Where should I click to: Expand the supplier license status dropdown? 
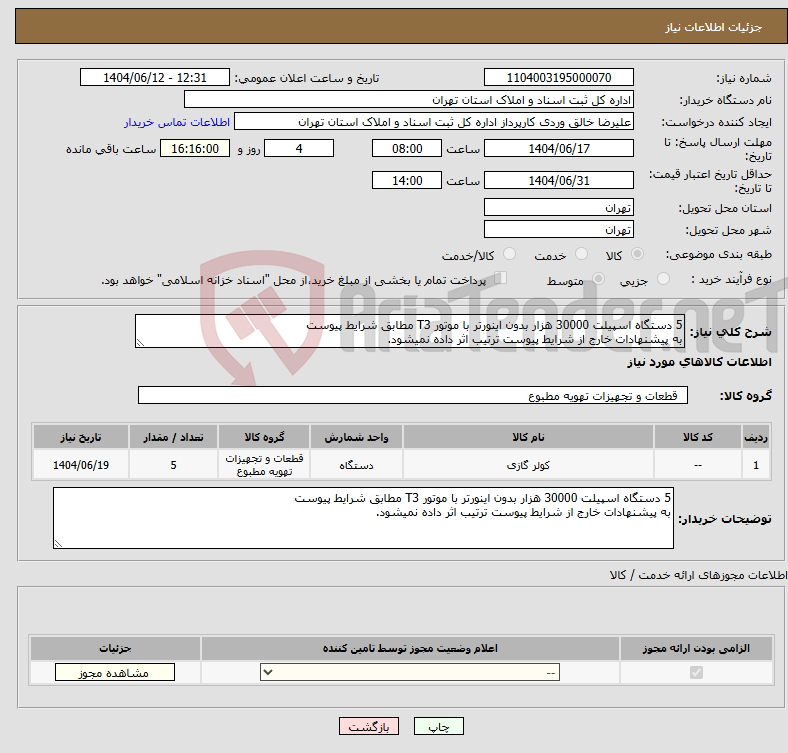pyautogui.click(x=410, y=673)
